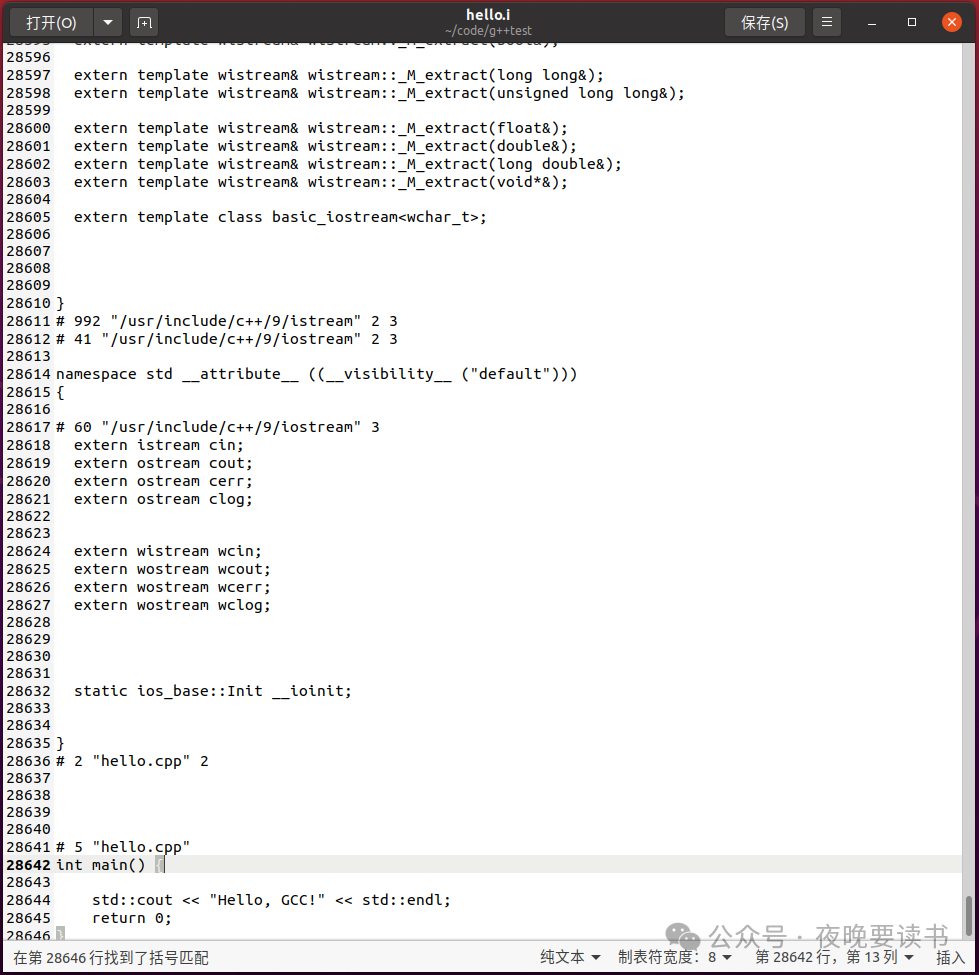Screen dimensions: 979x975
Task: Click the 'static ios_base::Init __ioinit;' line
Action: coord(213,691)
